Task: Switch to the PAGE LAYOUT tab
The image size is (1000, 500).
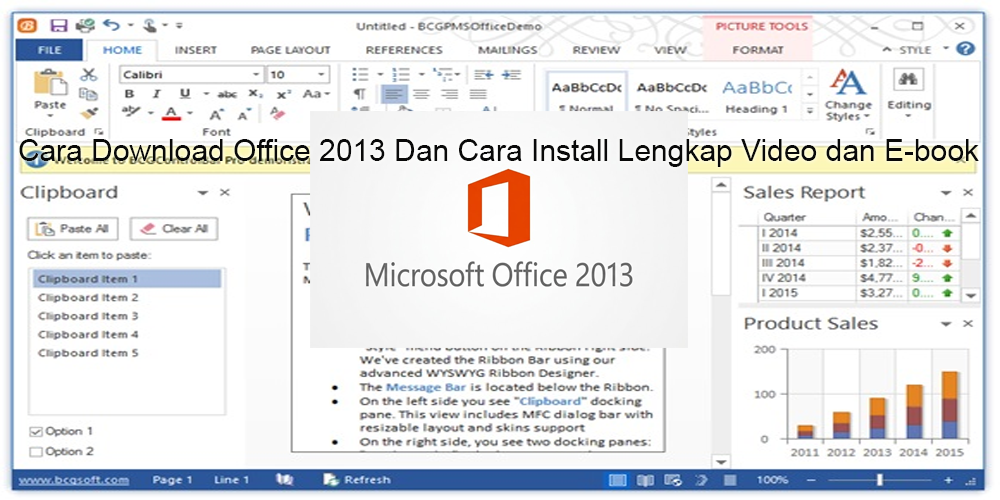Action: [290, 50]
